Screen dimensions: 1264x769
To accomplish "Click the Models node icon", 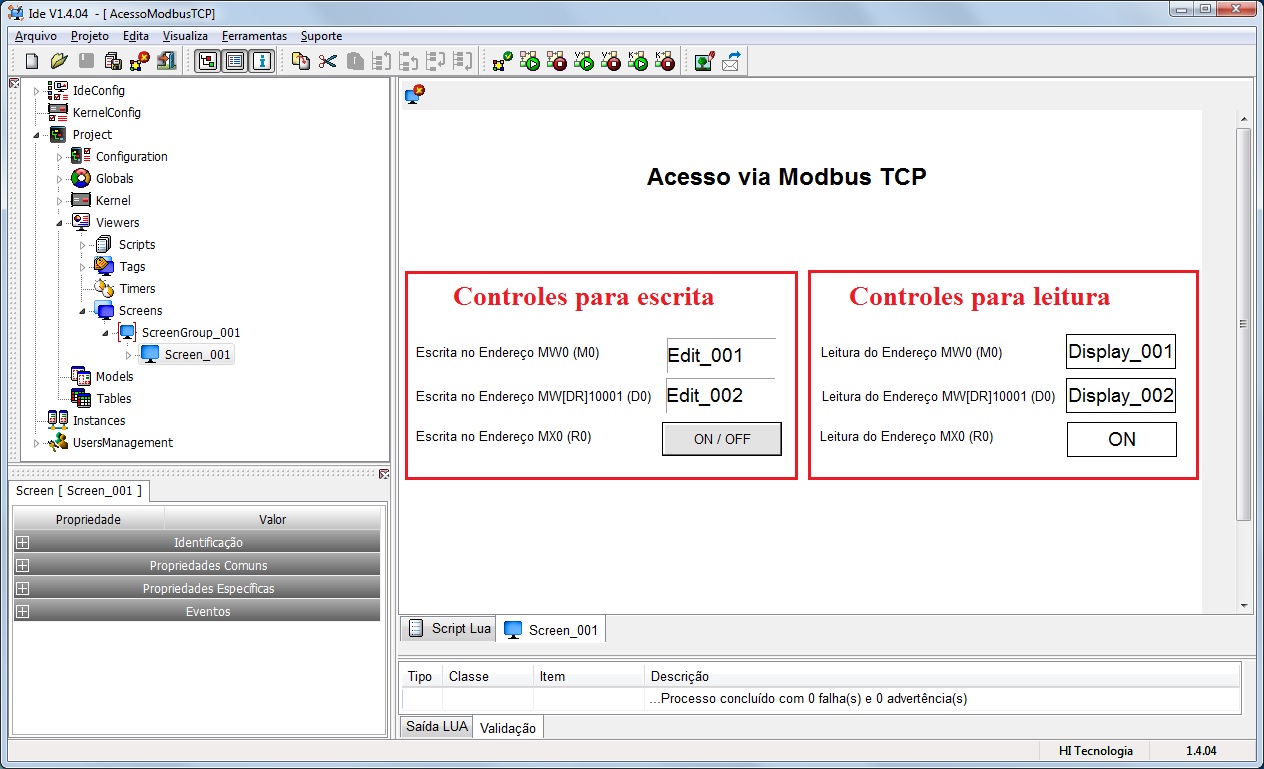I will pos(81,376).
